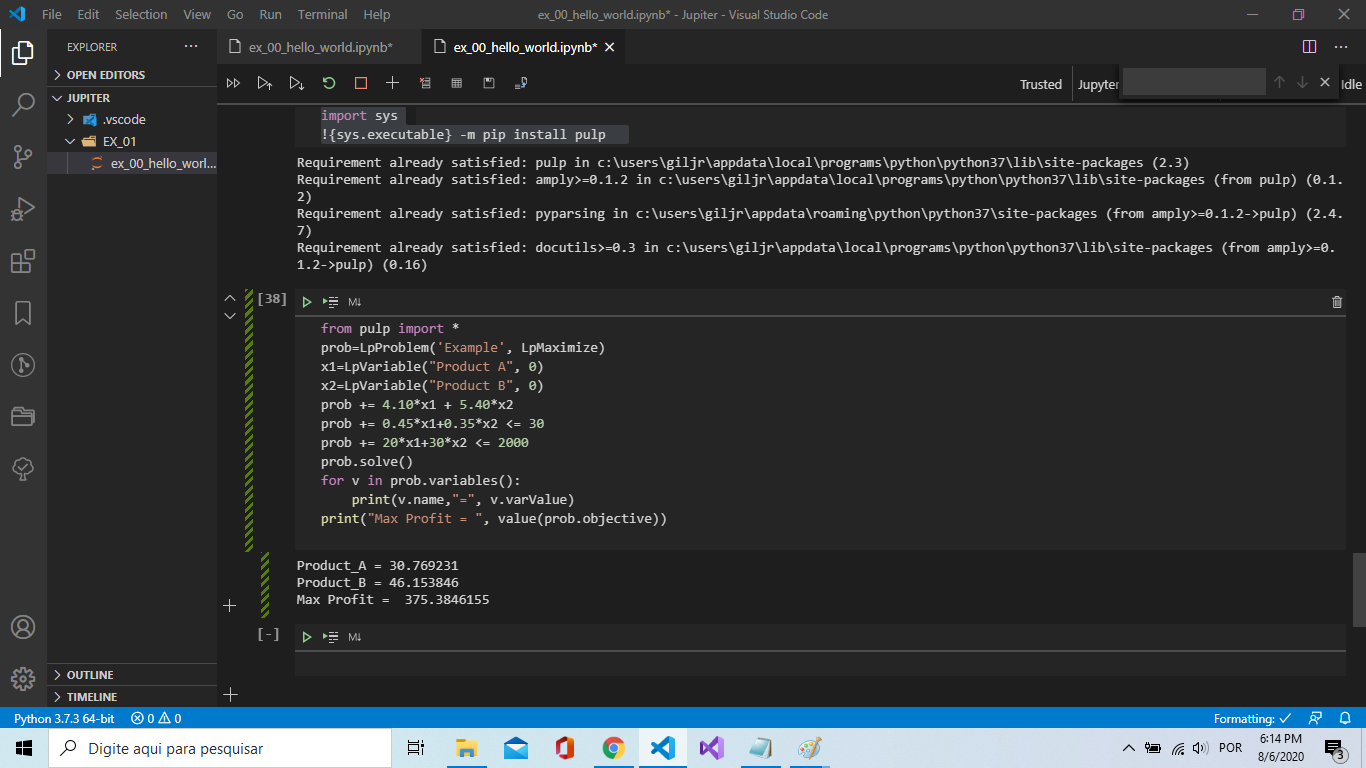Select the Python 3.7.3 64-bit interpreter

point(64,718)
